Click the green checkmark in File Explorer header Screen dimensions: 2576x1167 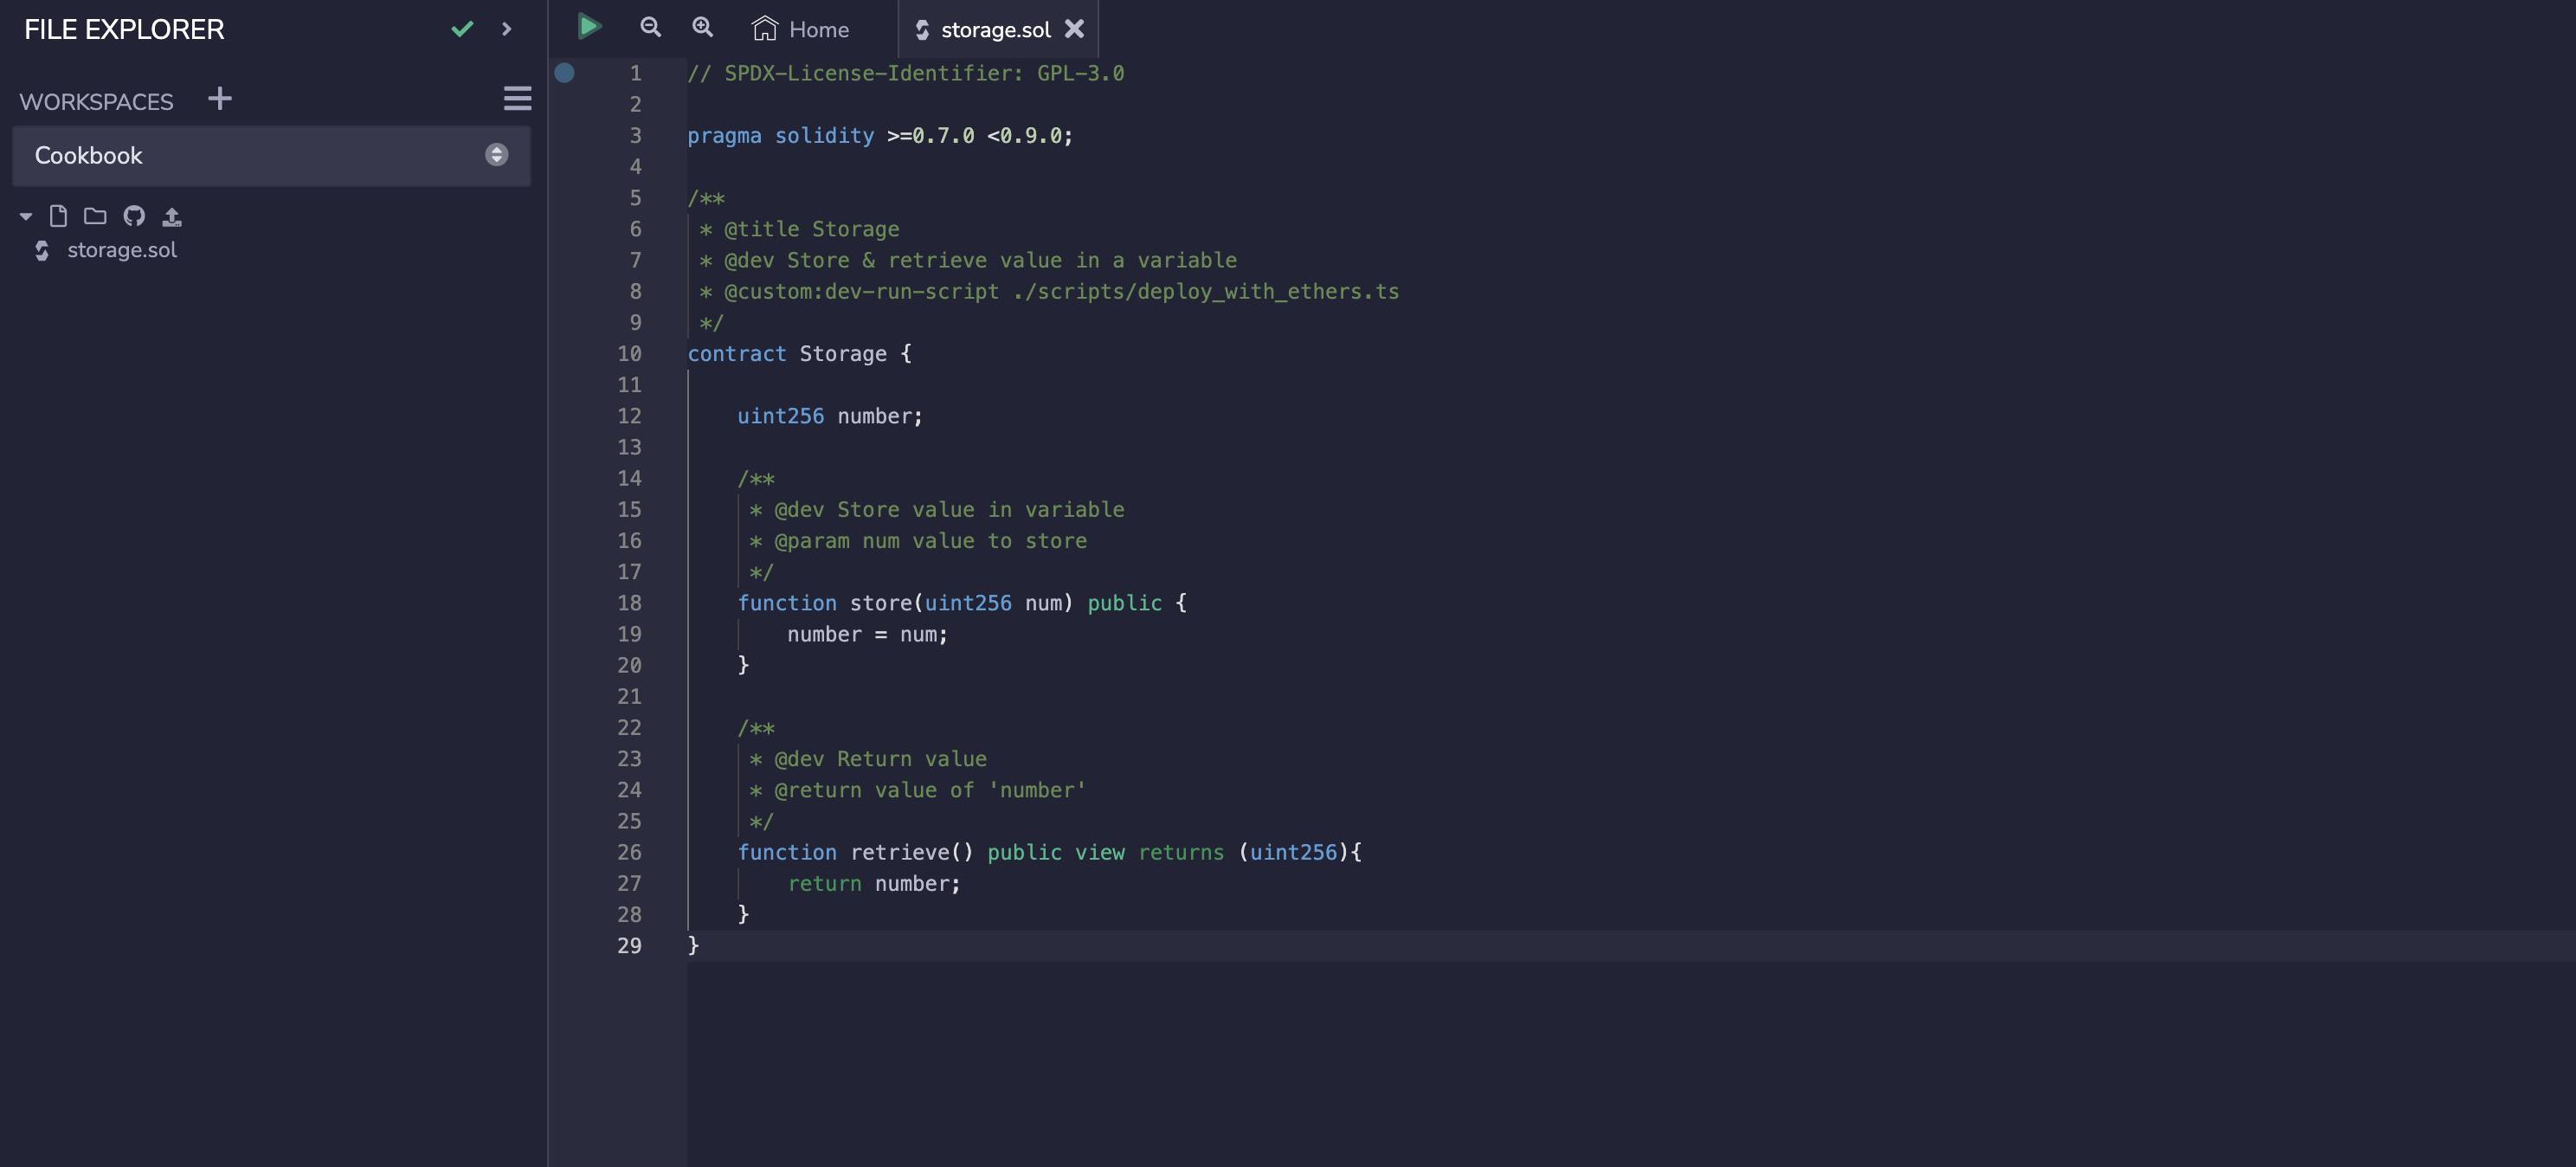462,29
